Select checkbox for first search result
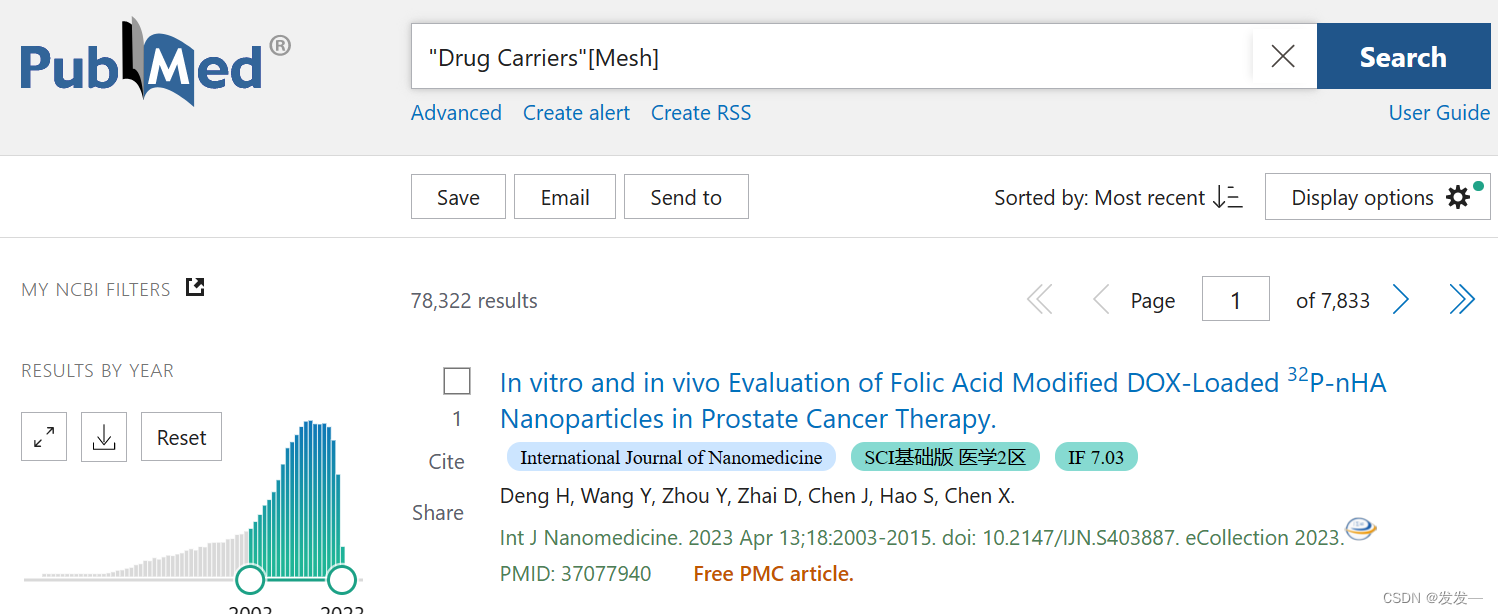This screenshot has width=1498, height=614. 457,381
